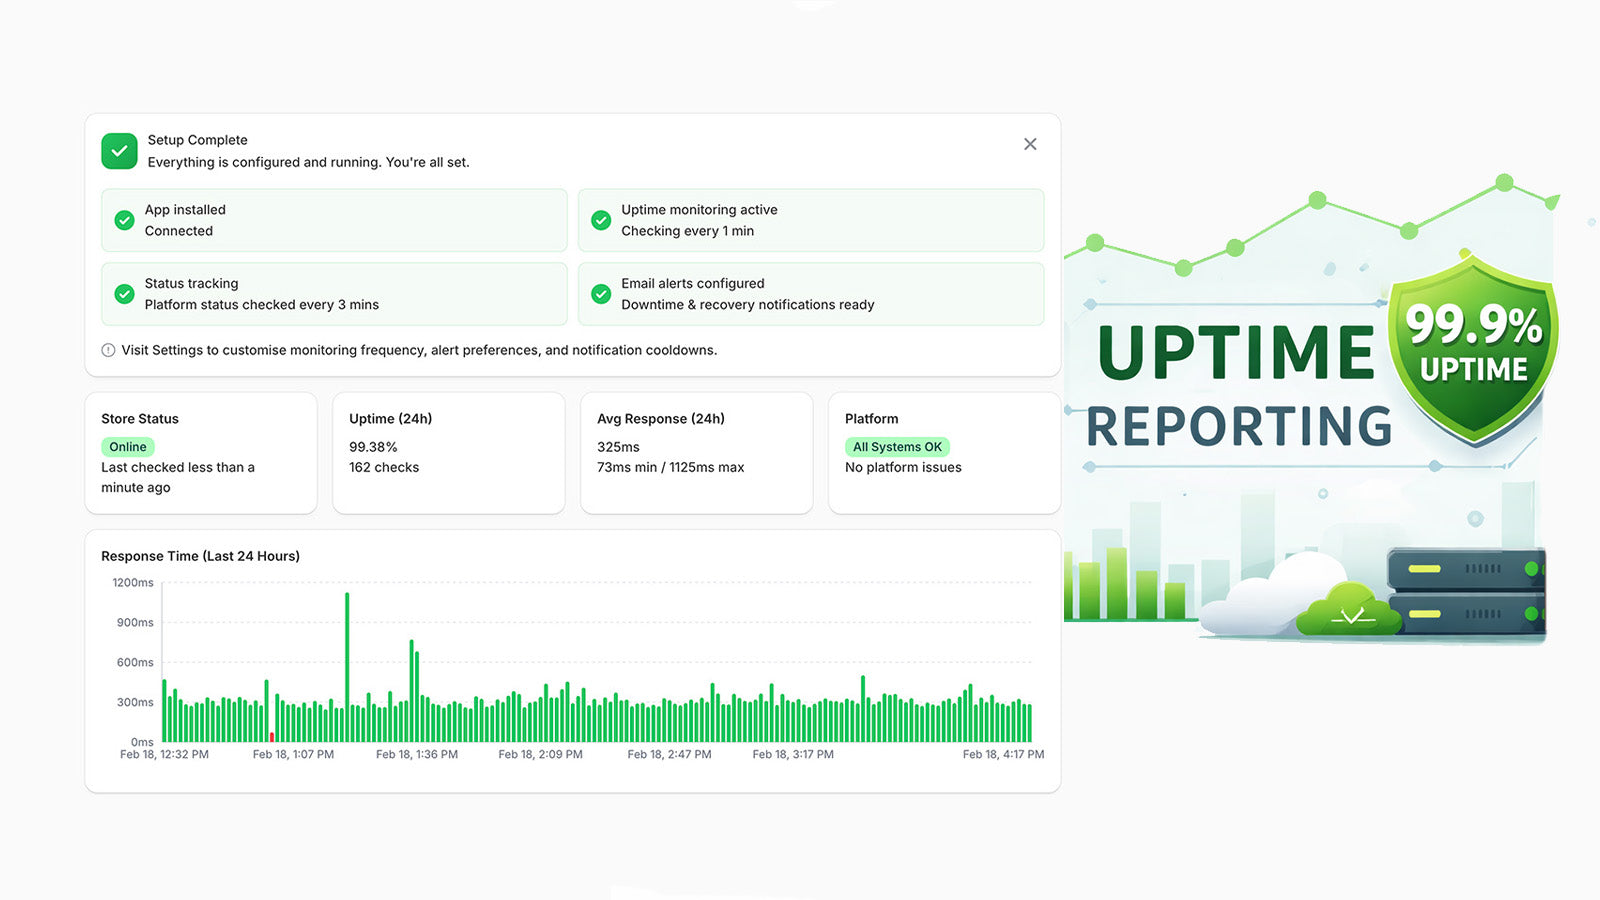Click the Online status badge

pos(128,447)
